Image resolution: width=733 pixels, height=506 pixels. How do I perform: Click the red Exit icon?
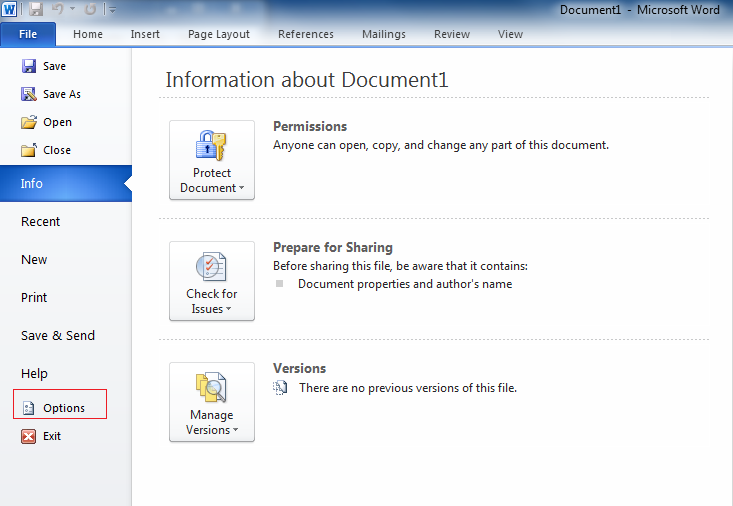[x=29, y=436]
